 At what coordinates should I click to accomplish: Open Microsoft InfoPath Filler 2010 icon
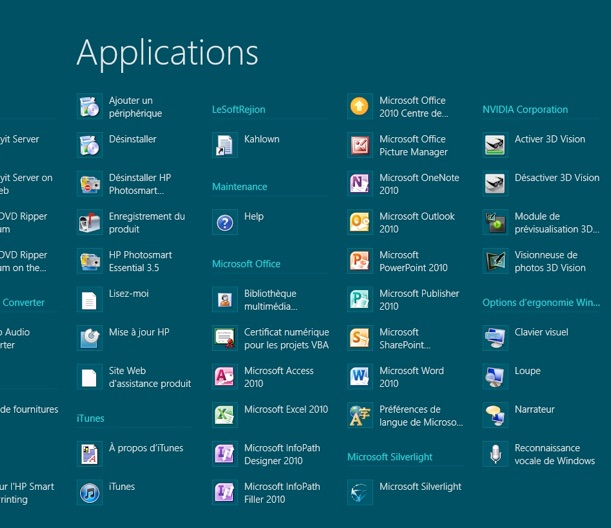(225, 493)
